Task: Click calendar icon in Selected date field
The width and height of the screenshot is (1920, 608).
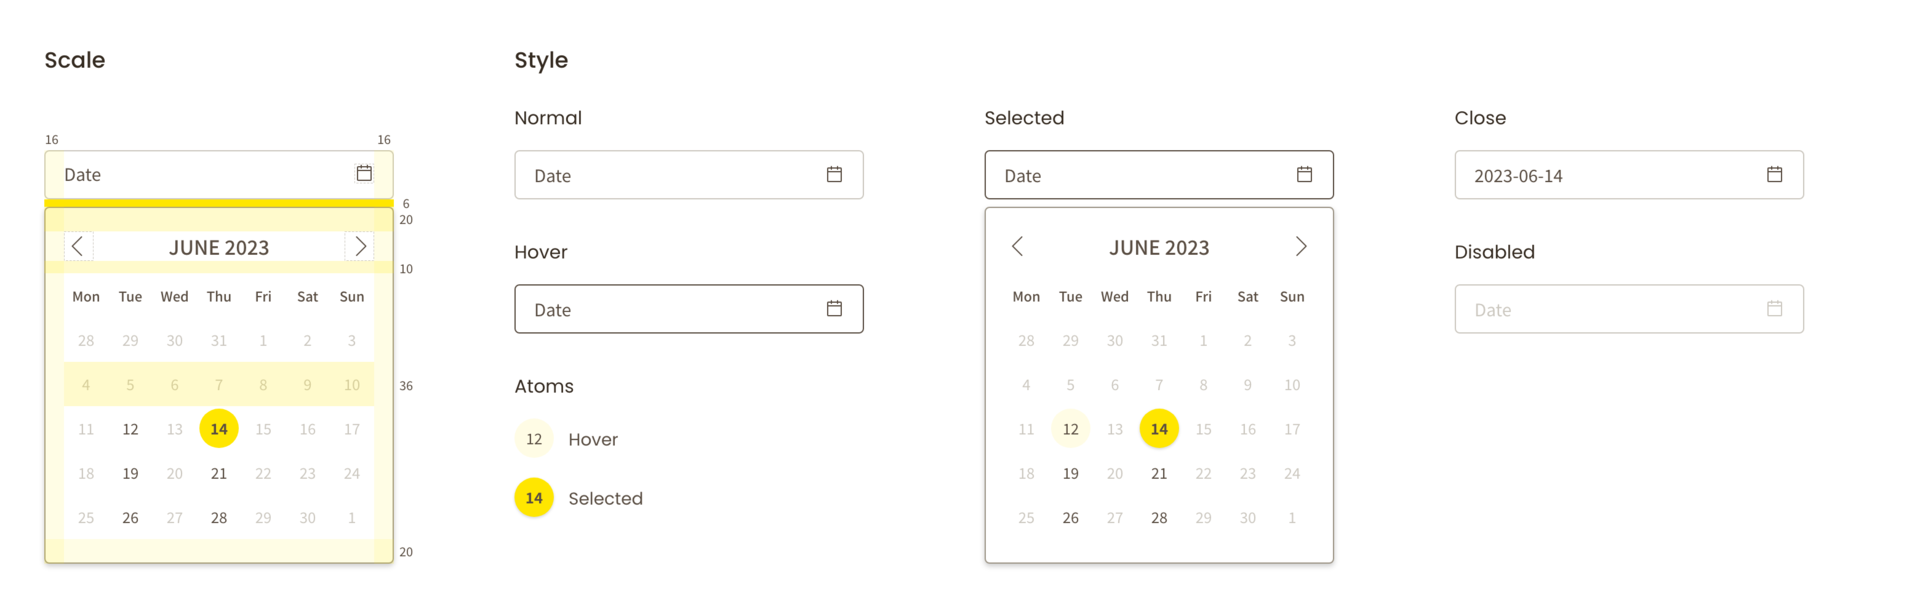Action: tap(1304, 174)
